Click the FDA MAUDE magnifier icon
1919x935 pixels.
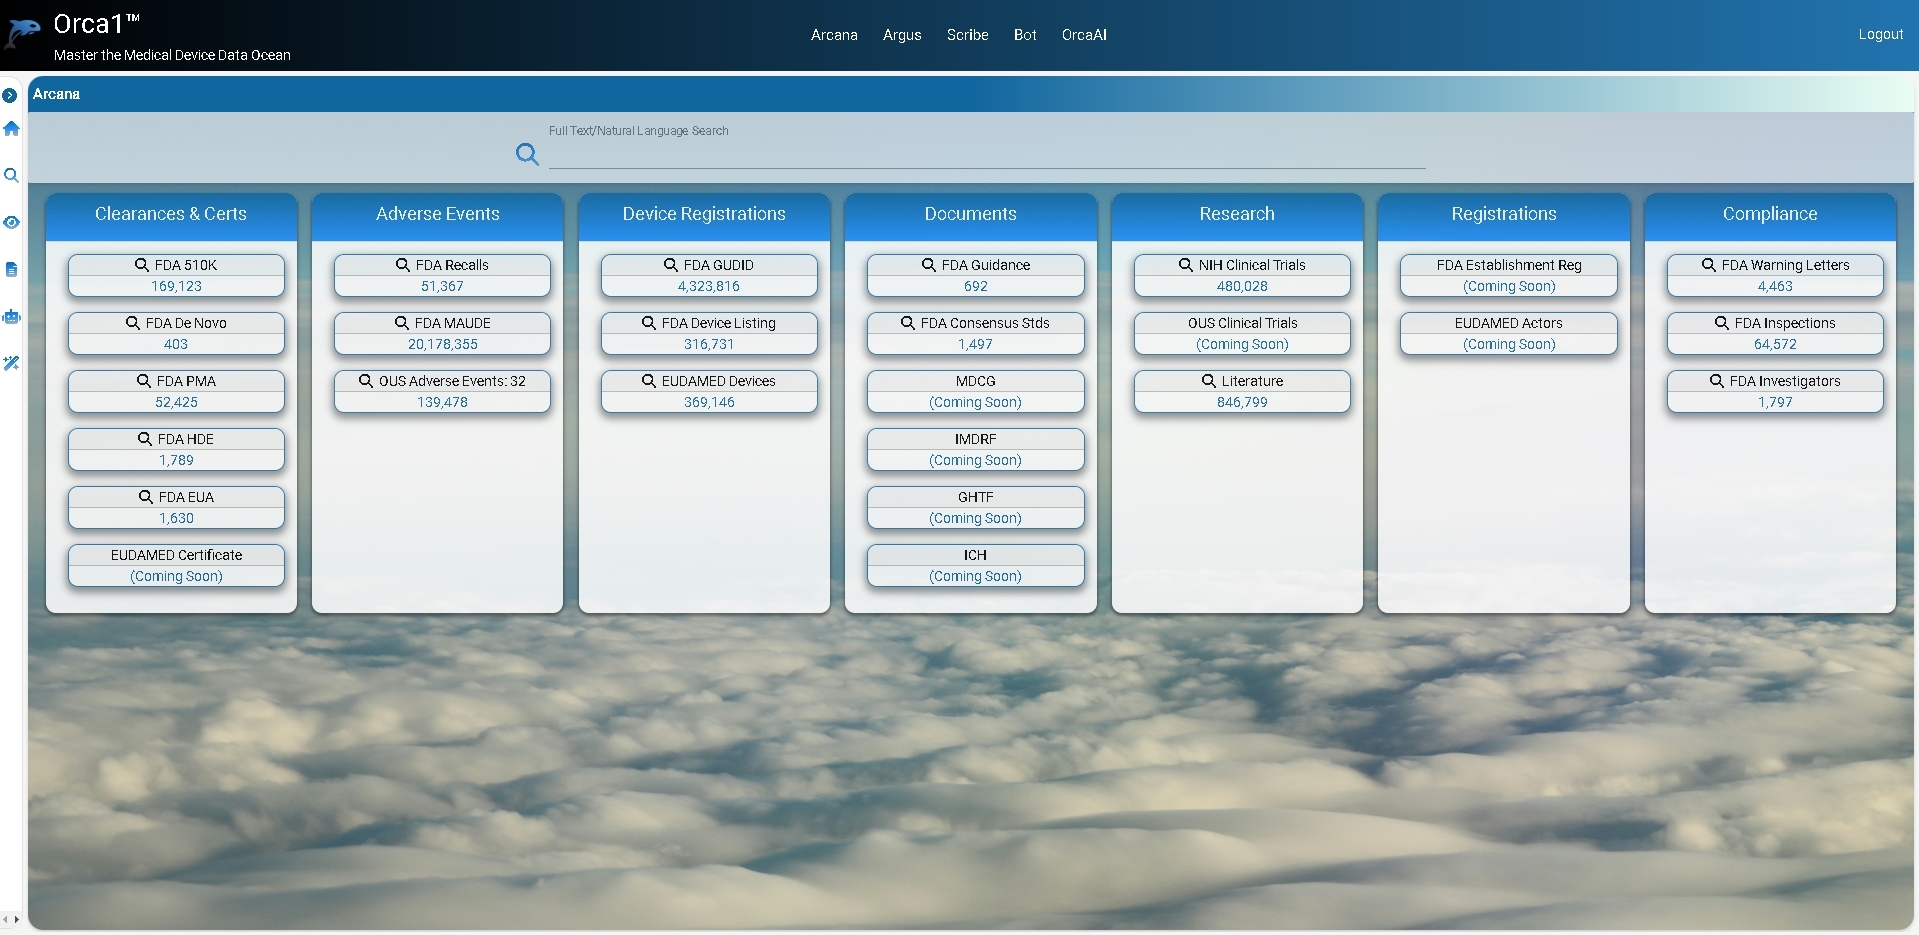[402, 323]
